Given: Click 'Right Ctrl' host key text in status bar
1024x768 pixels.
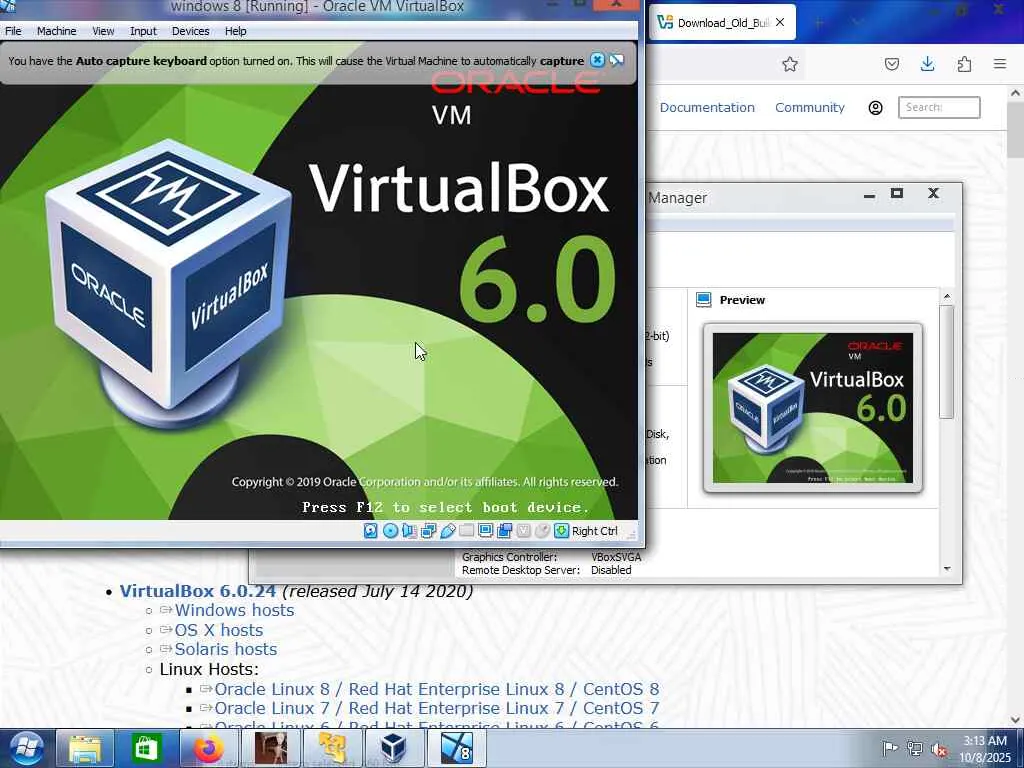Looking at the screenshot, I should [594, 531].
